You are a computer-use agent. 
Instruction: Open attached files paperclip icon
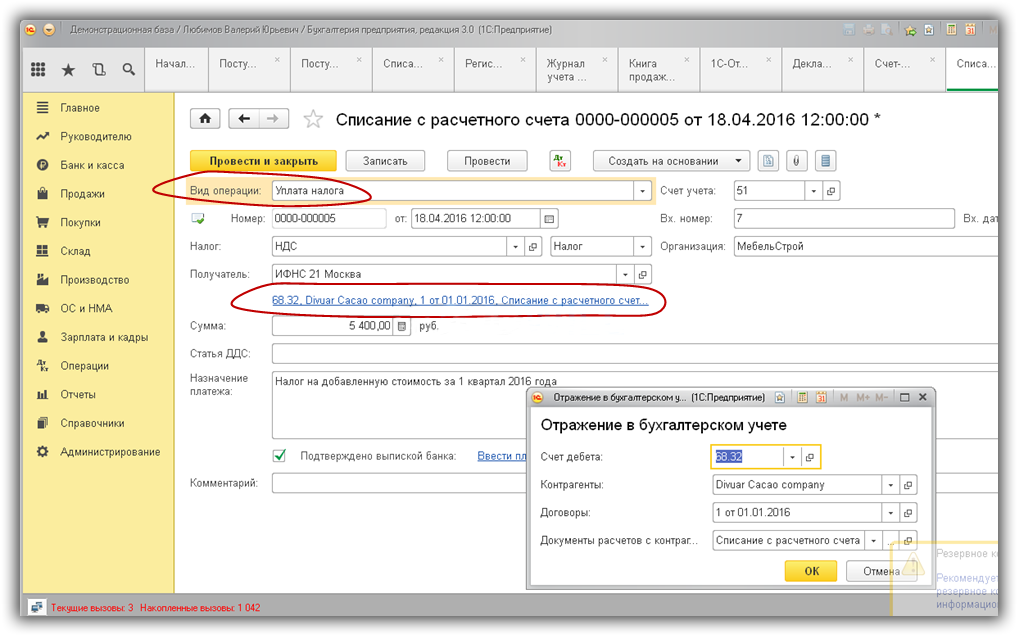pyautogui.click(x=797, y=160)
